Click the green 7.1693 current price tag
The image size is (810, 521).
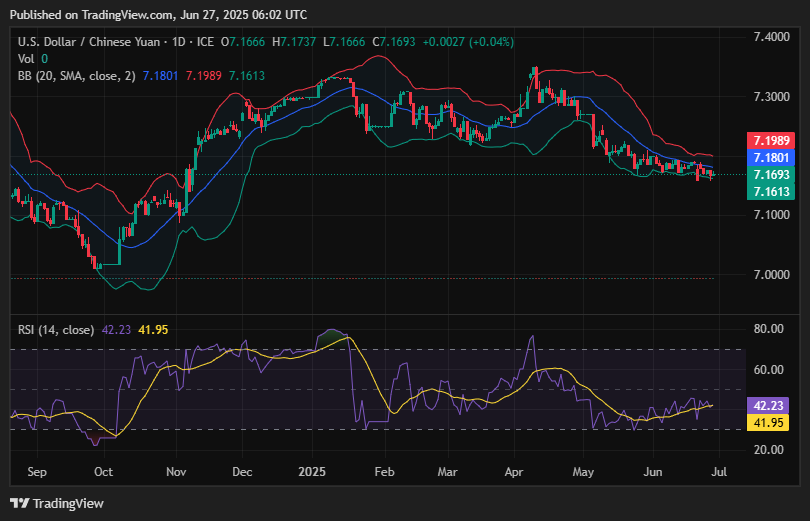[771, 175]
